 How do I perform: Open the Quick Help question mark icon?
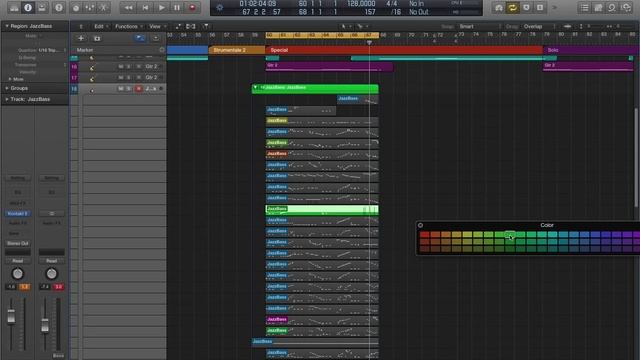(58, 7)
